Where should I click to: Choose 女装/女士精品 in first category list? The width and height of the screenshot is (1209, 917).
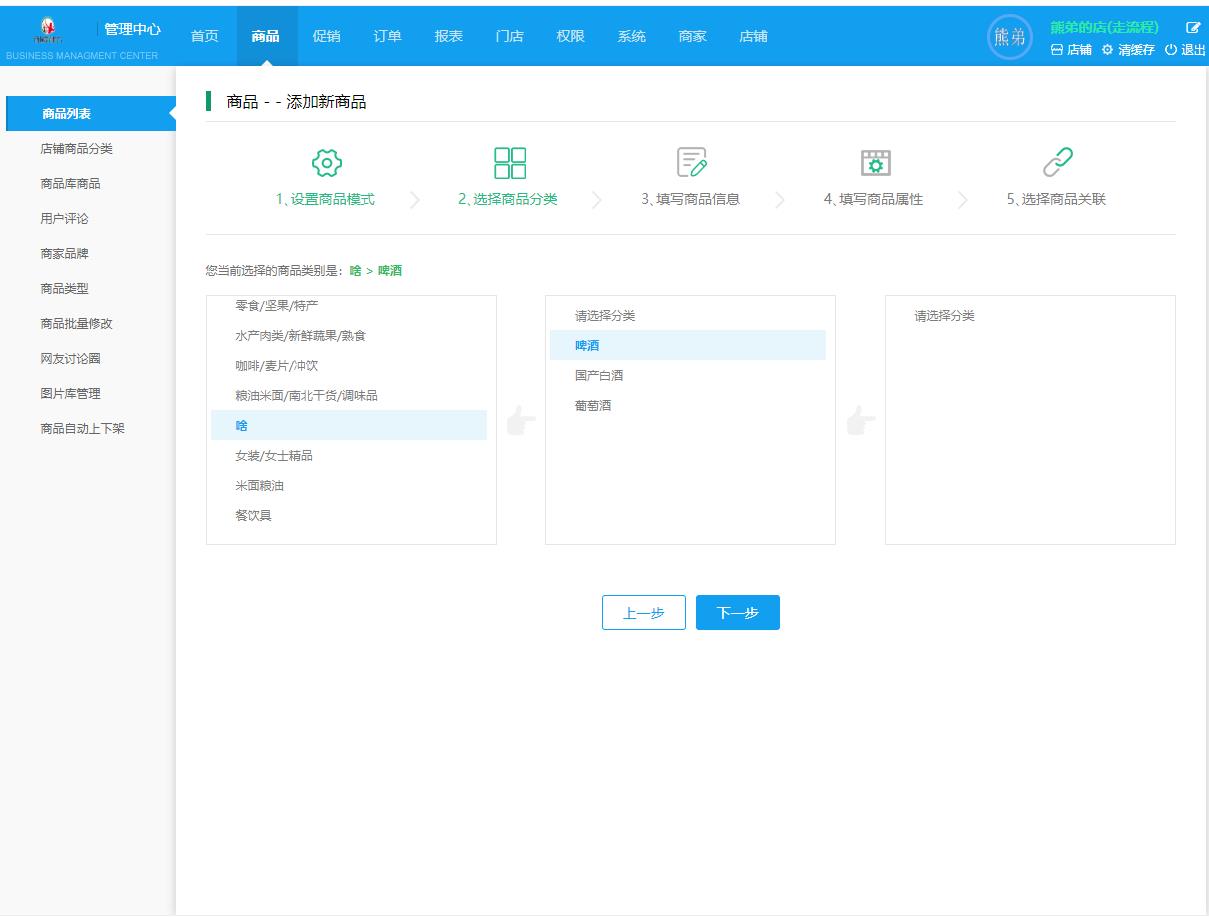coord(274,456)
